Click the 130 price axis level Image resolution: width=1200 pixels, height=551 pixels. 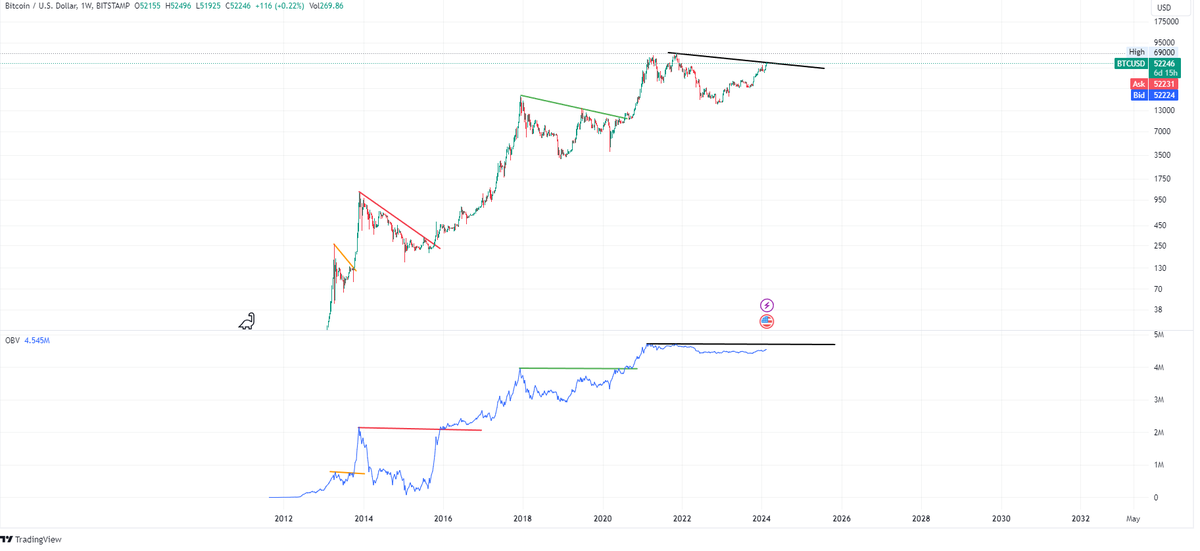(1160, 267)
